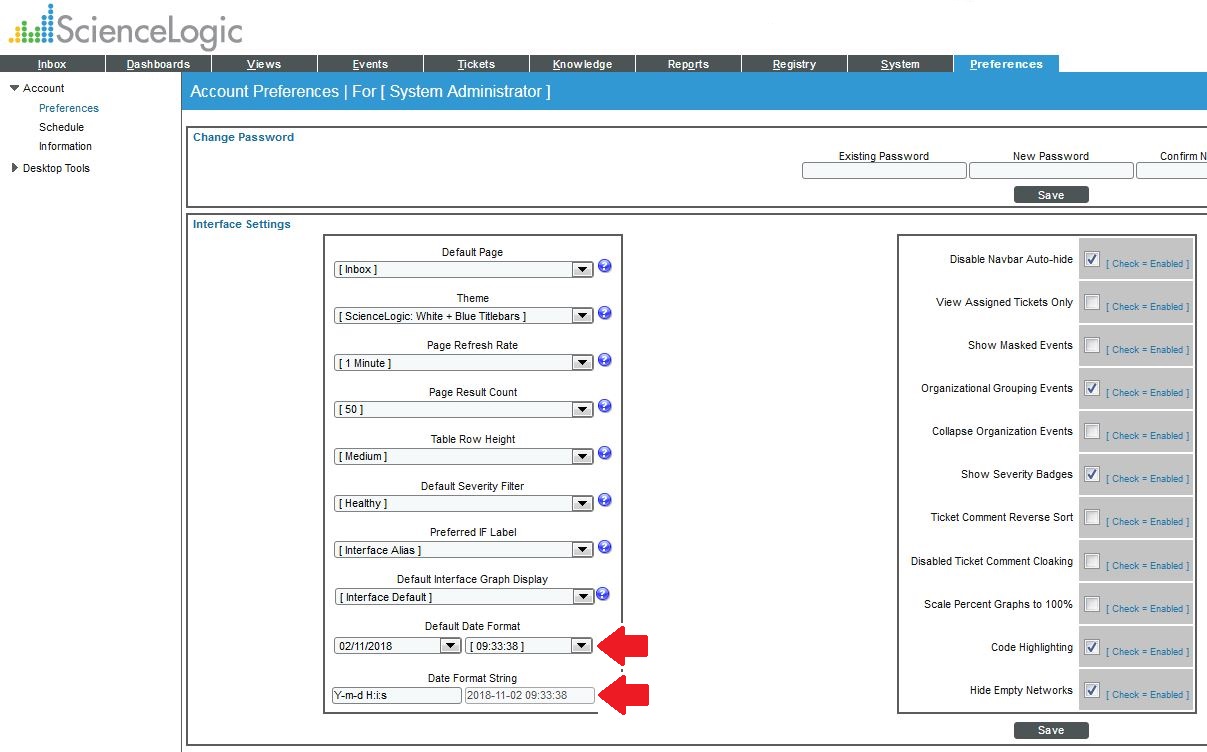Click help icon for Interface Graph Display
1207x752 pixels.
pos(604,595)
